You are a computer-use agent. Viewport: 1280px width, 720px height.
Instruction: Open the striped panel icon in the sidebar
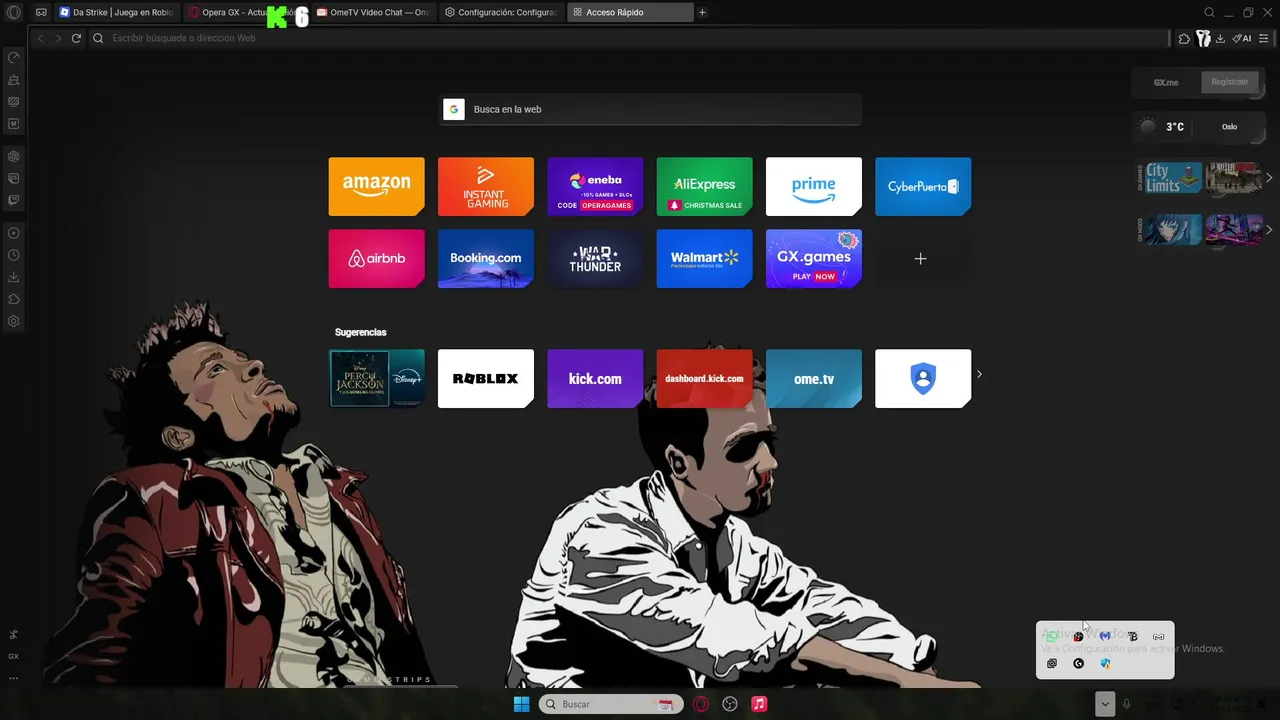[14, 102]
